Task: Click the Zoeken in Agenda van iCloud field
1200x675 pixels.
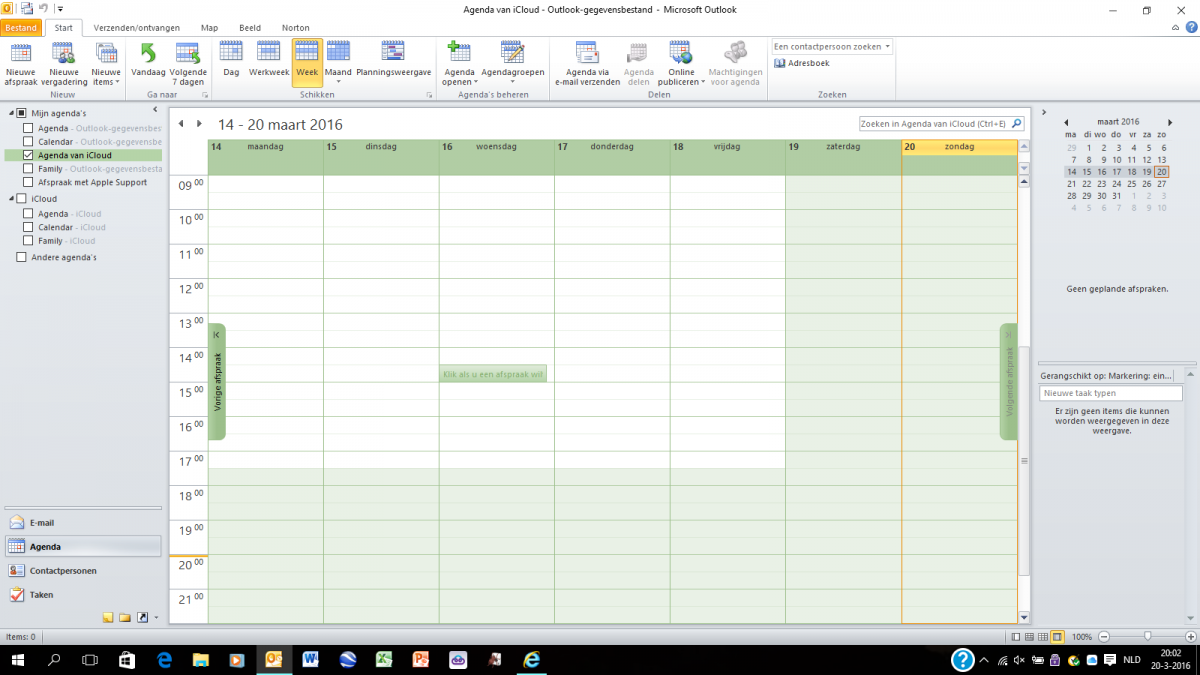Action: coord(942,124)
